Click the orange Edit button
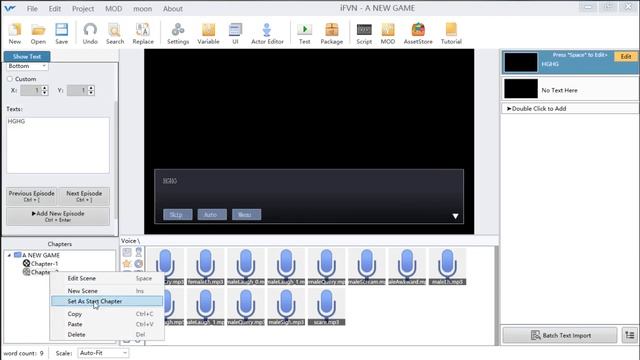The height and width of the screenshot is (360, 640). tap(626, 57)
